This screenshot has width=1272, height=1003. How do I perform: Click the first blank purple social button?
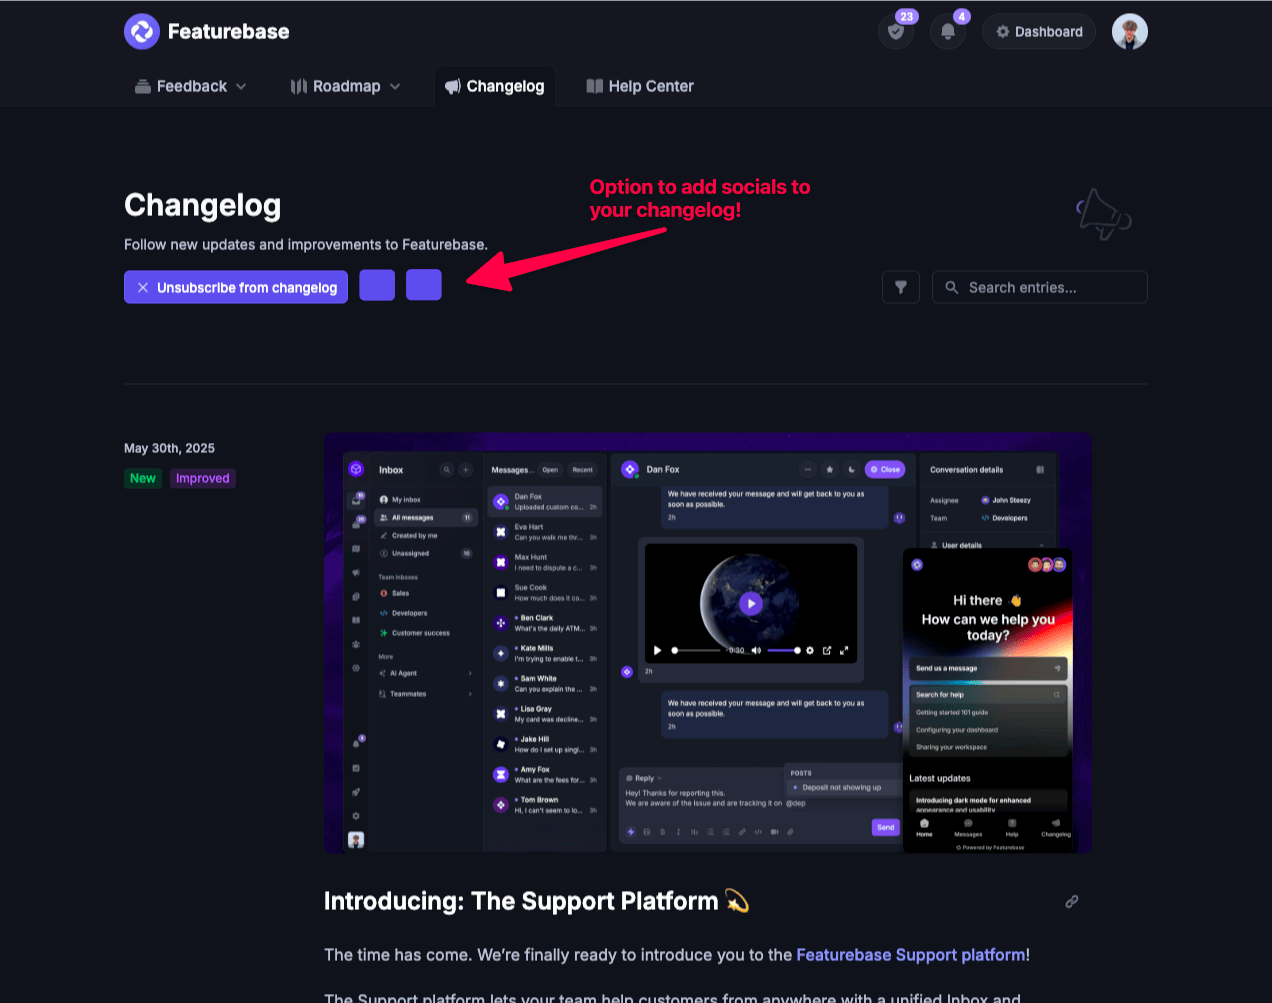pyautogui.click(x=377, y=285)
